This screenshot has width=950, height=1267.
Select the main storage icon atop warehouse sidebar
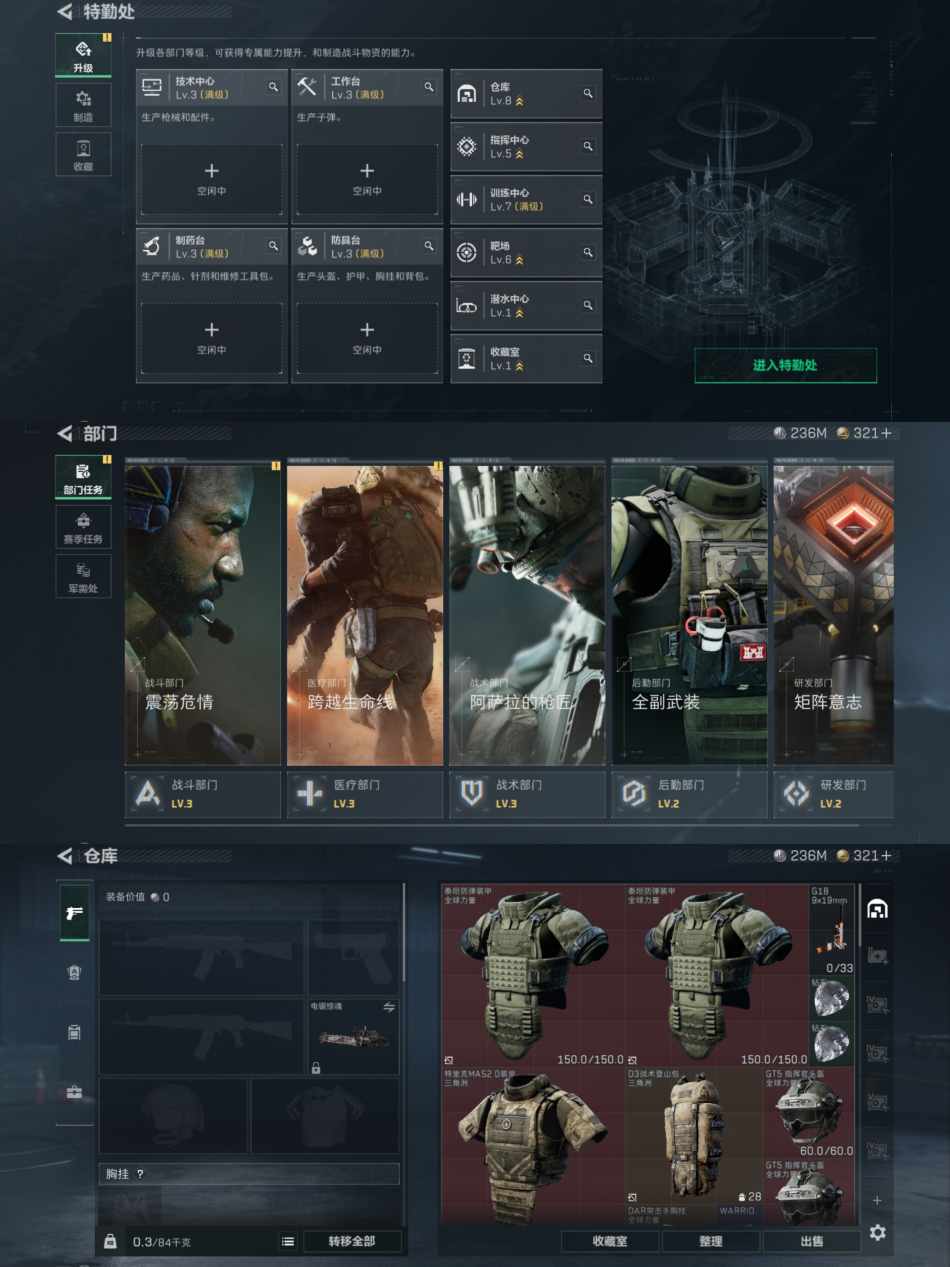877,909
